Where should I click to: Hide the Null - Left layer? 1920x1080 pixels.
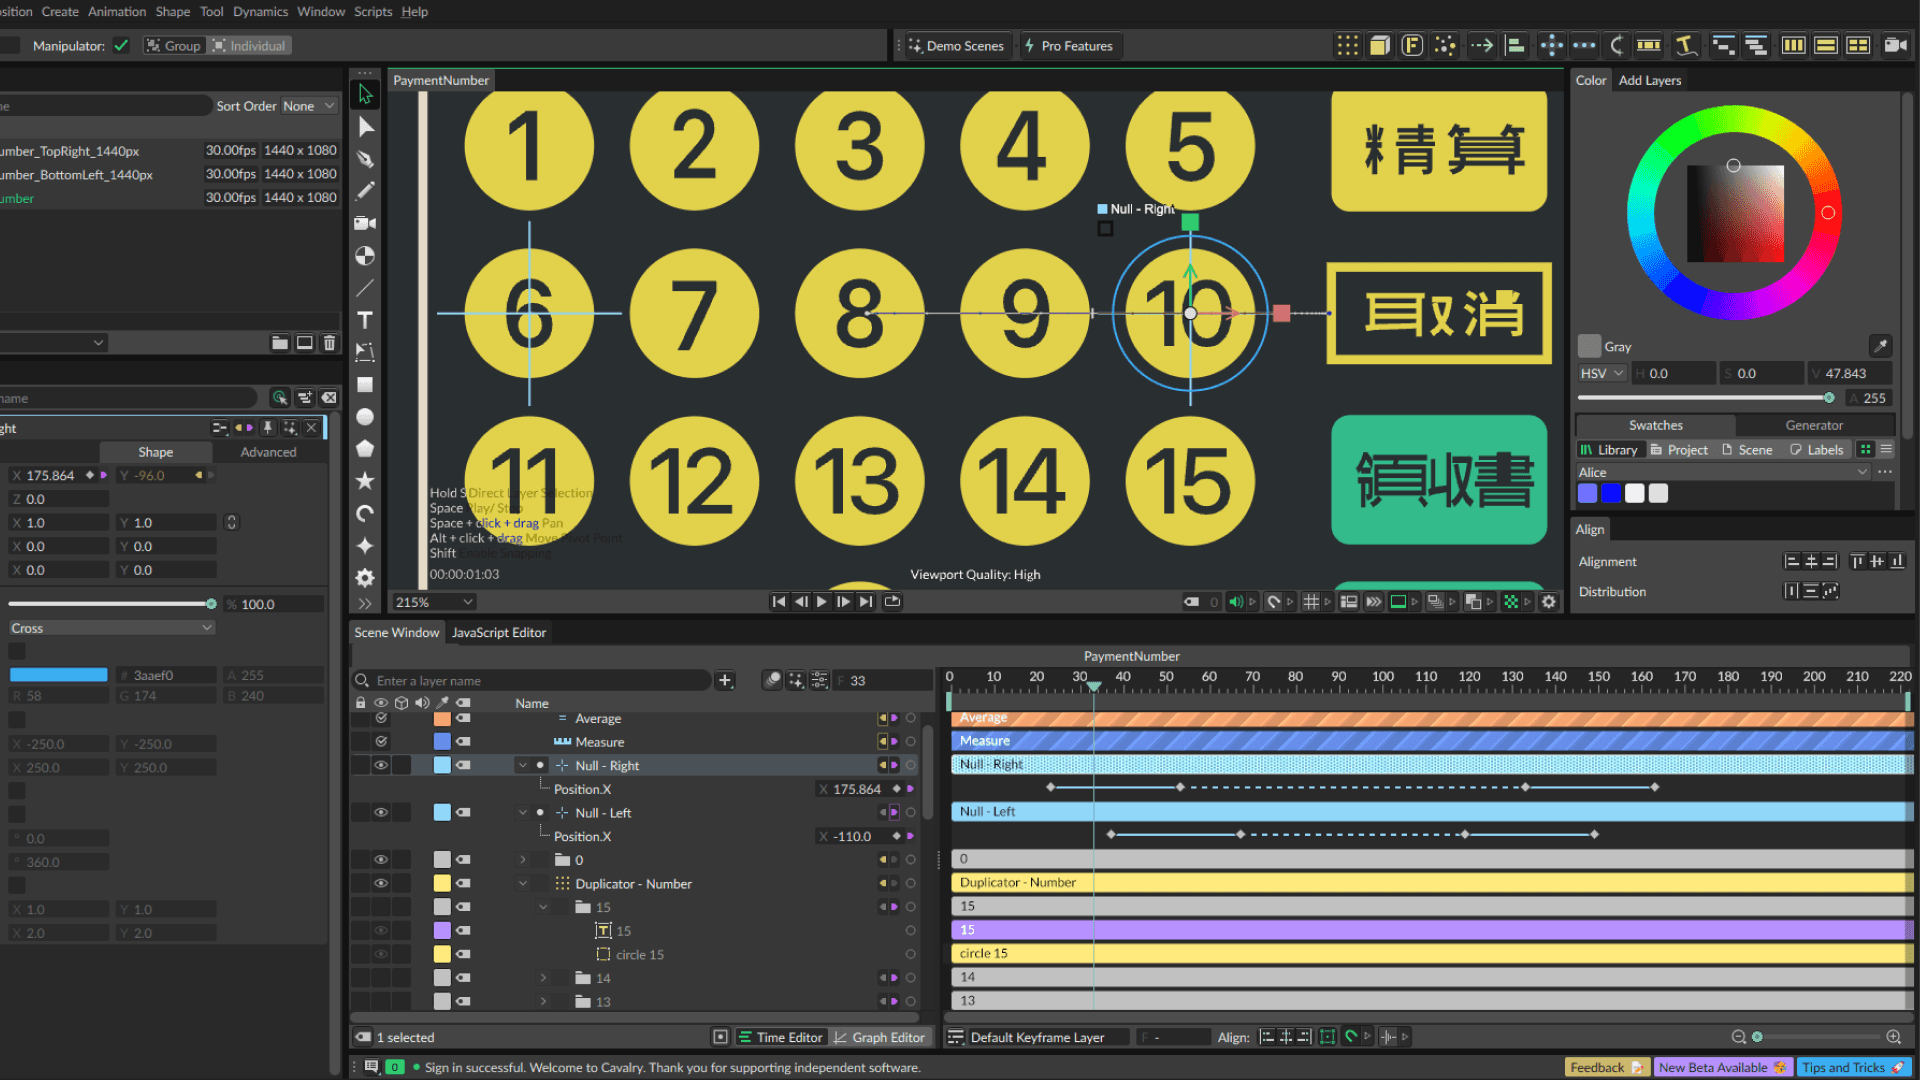click(x=381, y=813)
